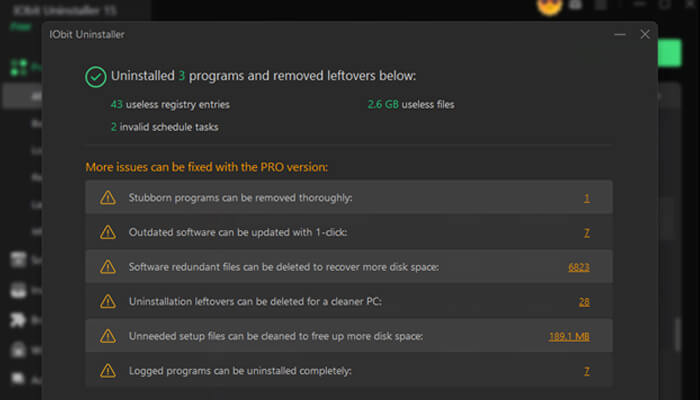Click "2.6 GB useless files" text
The width and height of the screenshot is (700, 400).
point(411,104)
